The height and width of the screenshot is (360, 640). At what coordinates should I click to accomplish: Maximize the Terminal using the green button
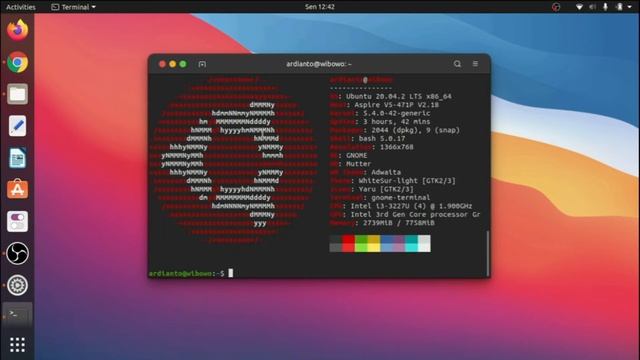click(183, 64)
